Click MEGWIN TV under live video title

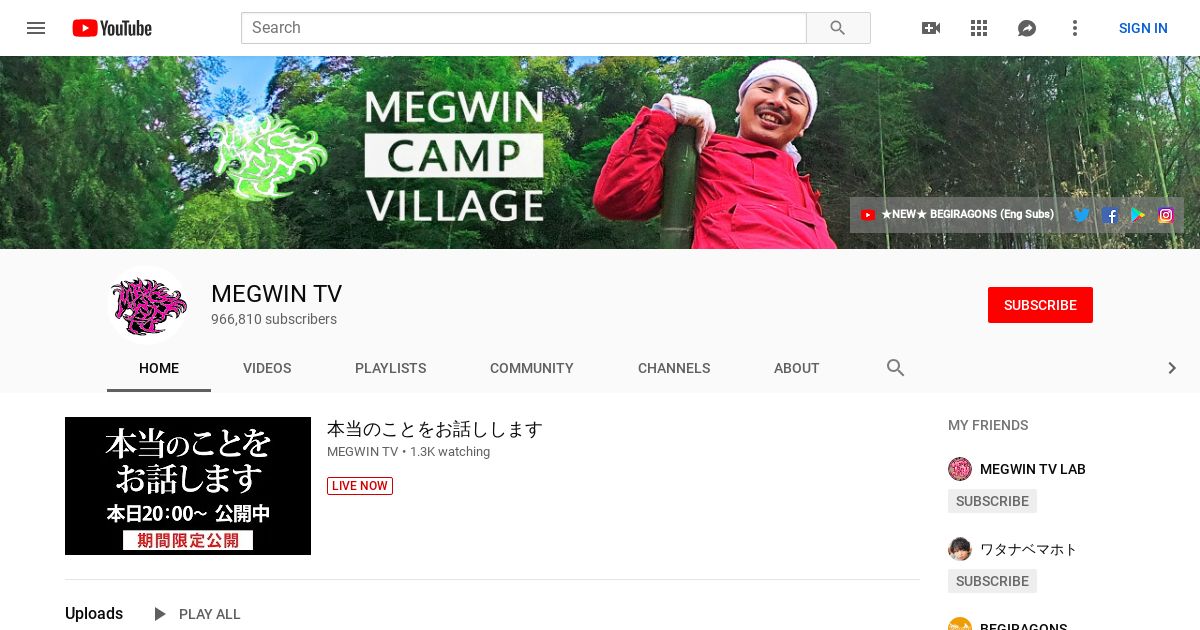pos(363,452)
